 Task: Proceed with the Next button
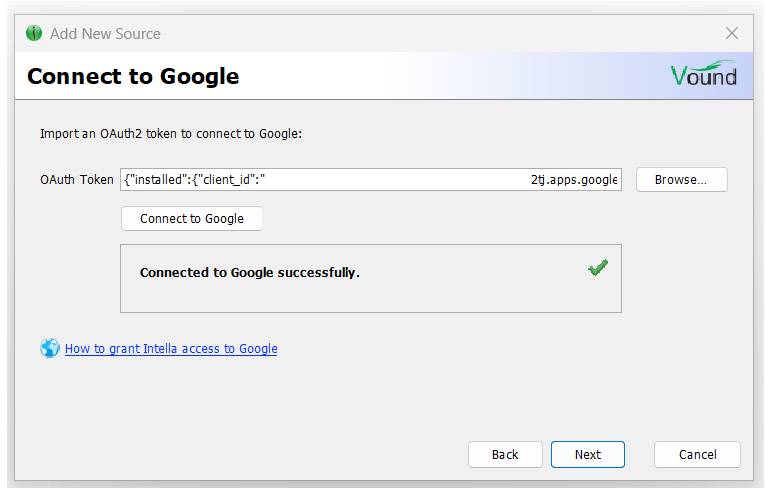[x=588, y=454]
